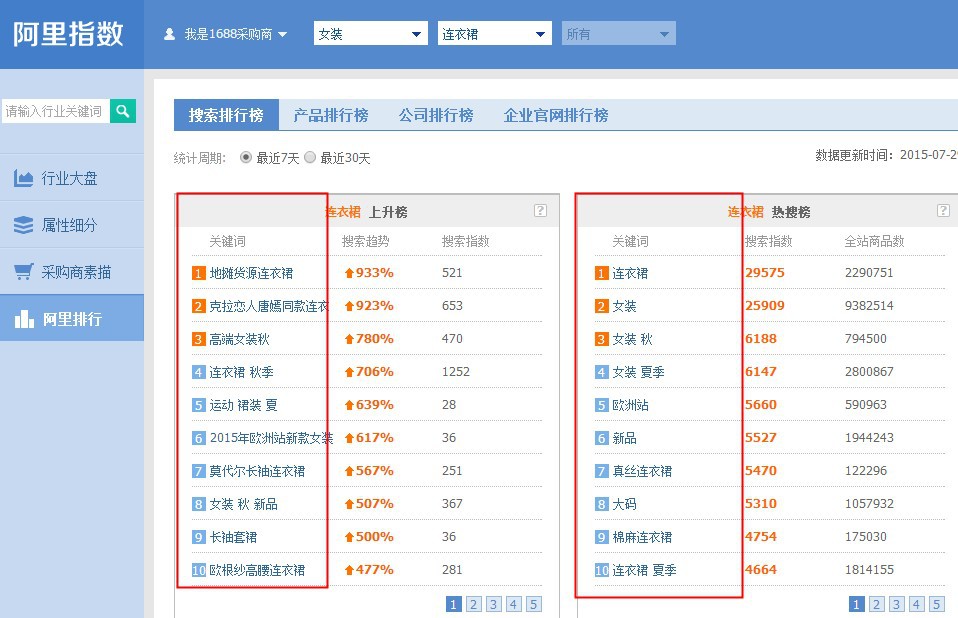
Task: Go to page 3 of 上升榜
Action: (x=493, y=605)
